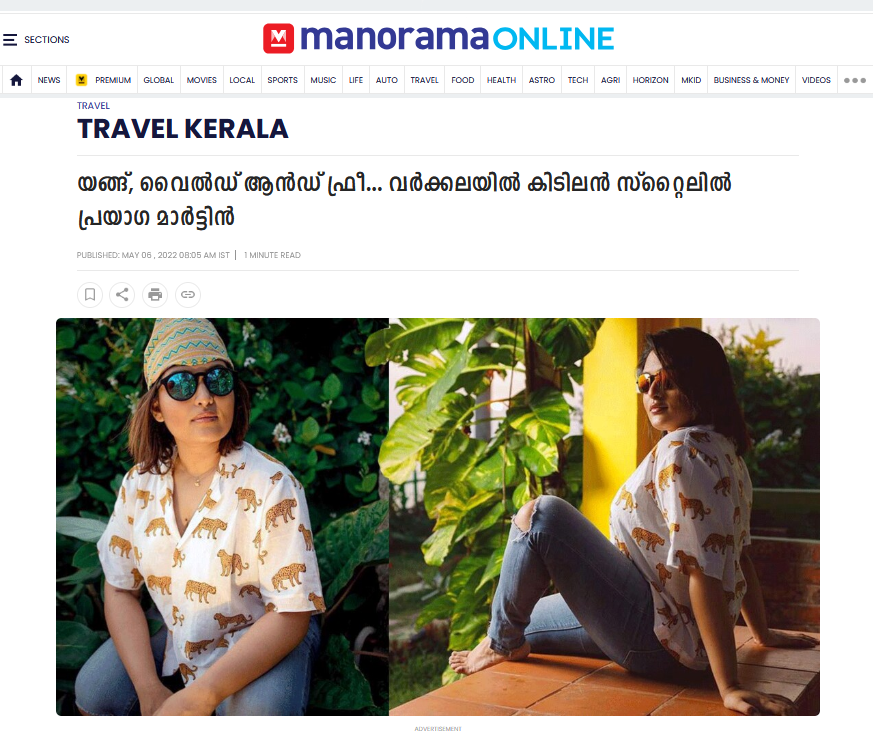The width and height of the screenshot is (873, 731).
Task: Click the Manorama Online logo
Action: 438,38
